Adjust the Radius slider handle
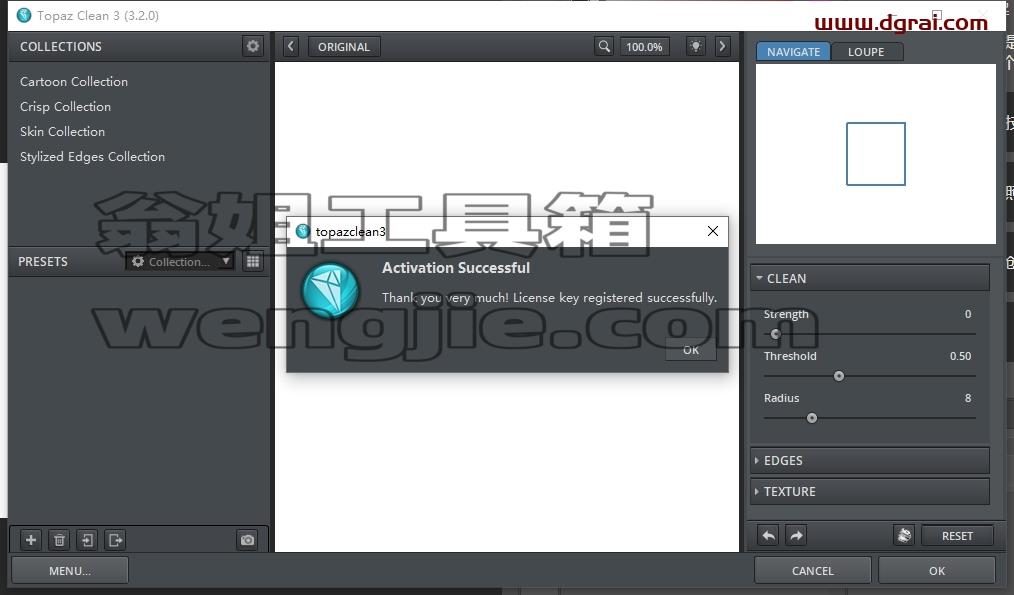 [812, 418]
